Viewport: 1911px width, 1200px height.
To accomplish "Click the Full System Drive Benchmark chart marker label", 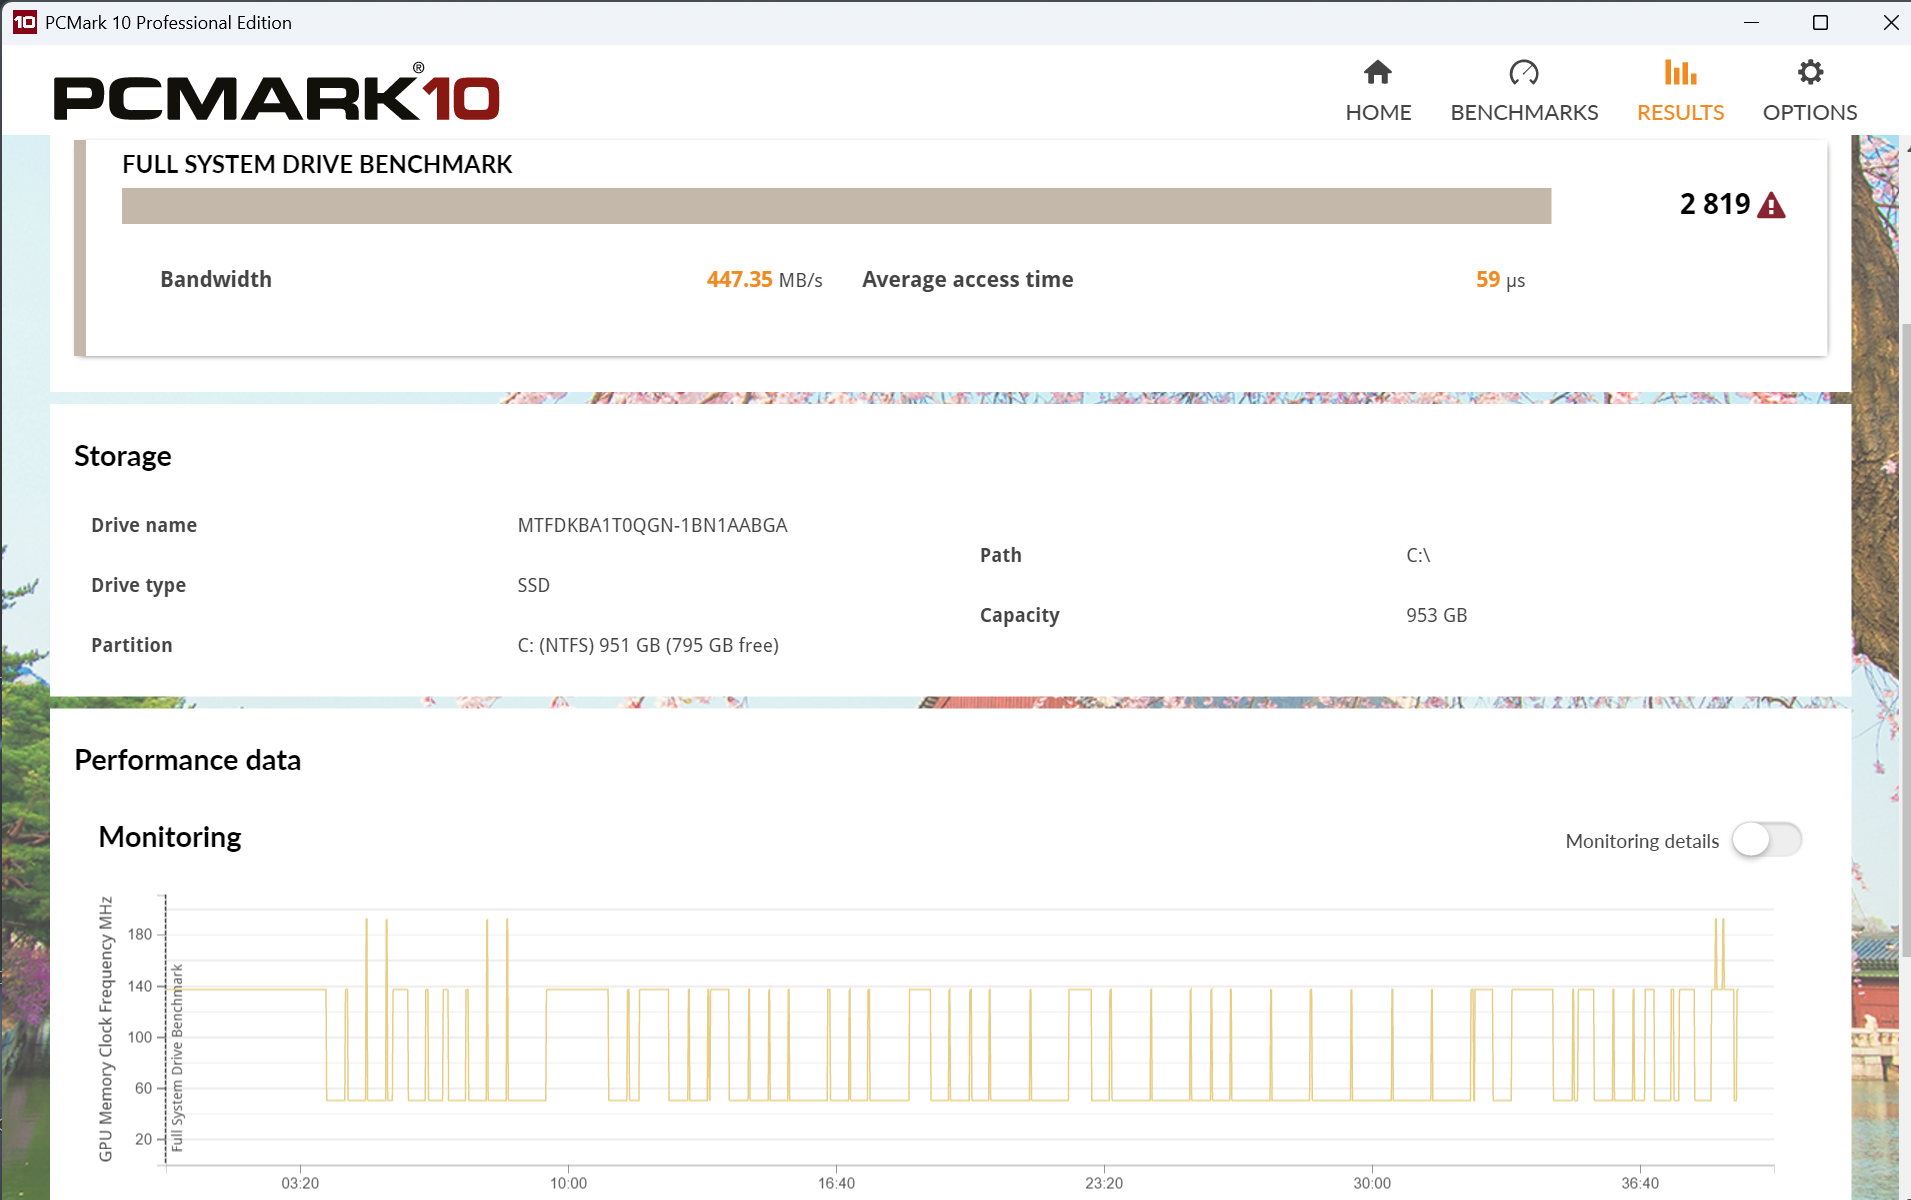I will (178, 1057).
